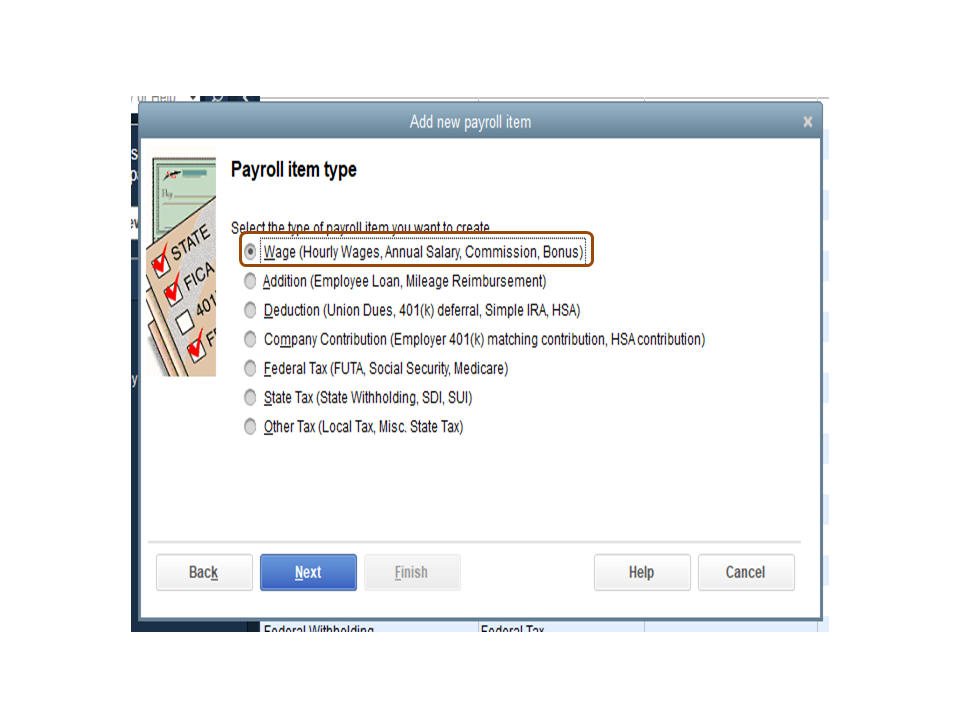Open the dropdown arrow above the dialog

click(193, 98)
